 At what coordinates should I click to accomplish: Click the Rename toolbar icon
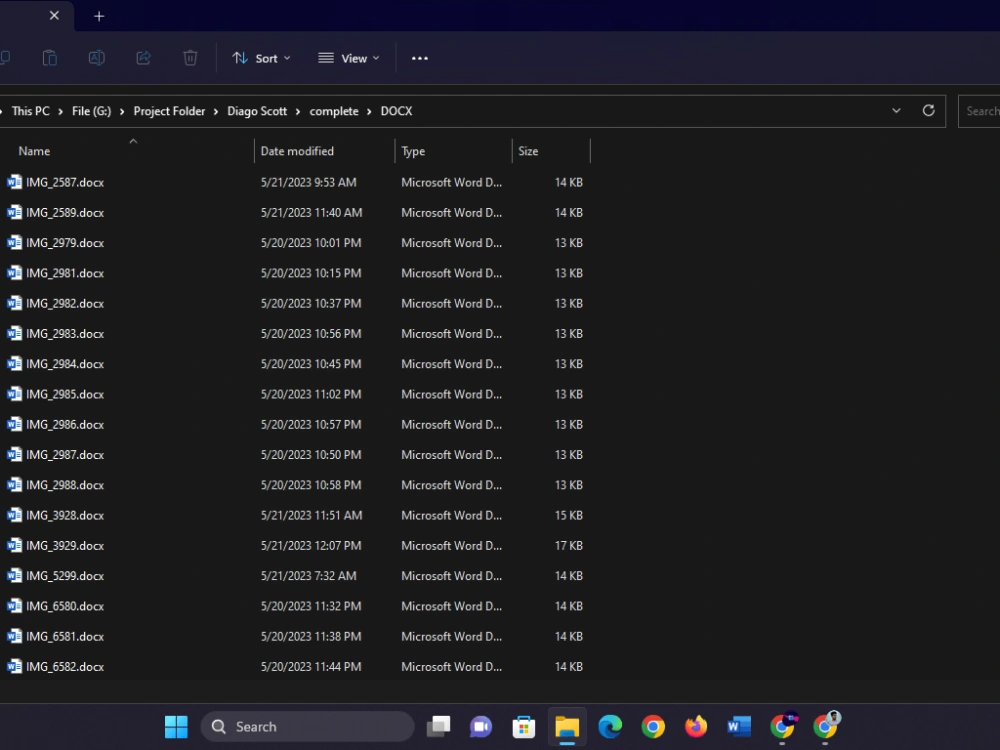pyautogui.click(x=96, y=58)
